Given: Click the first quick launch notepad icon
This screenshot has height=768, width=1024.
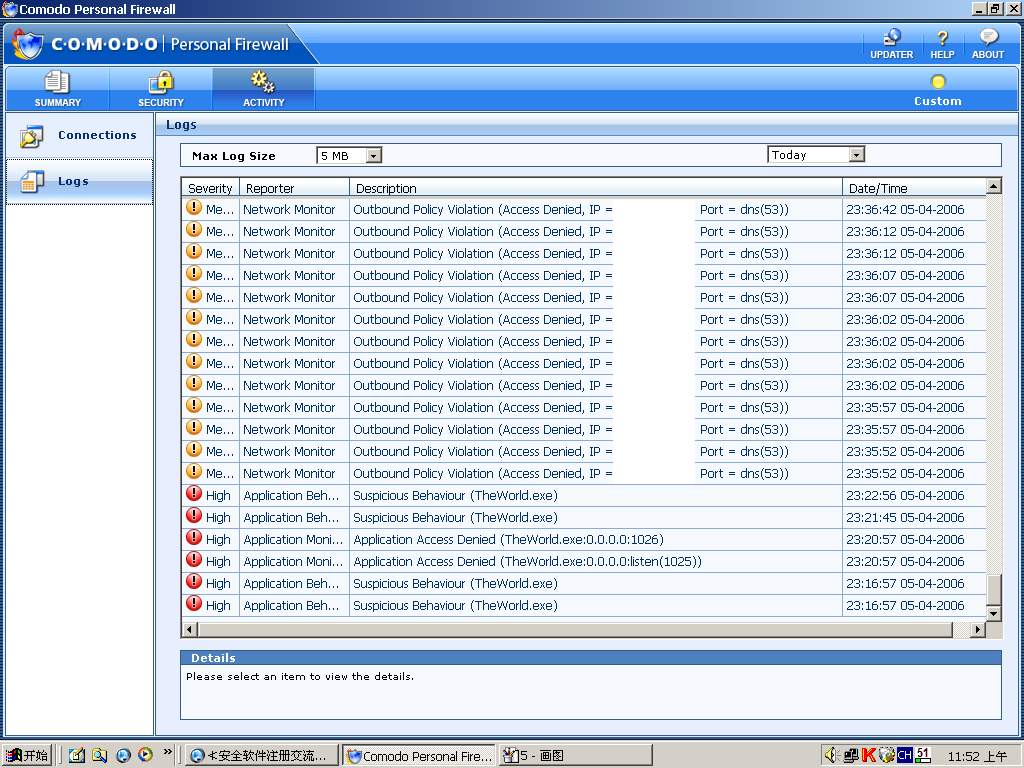Looking at the screenshot, I should [x=77, y=756].
